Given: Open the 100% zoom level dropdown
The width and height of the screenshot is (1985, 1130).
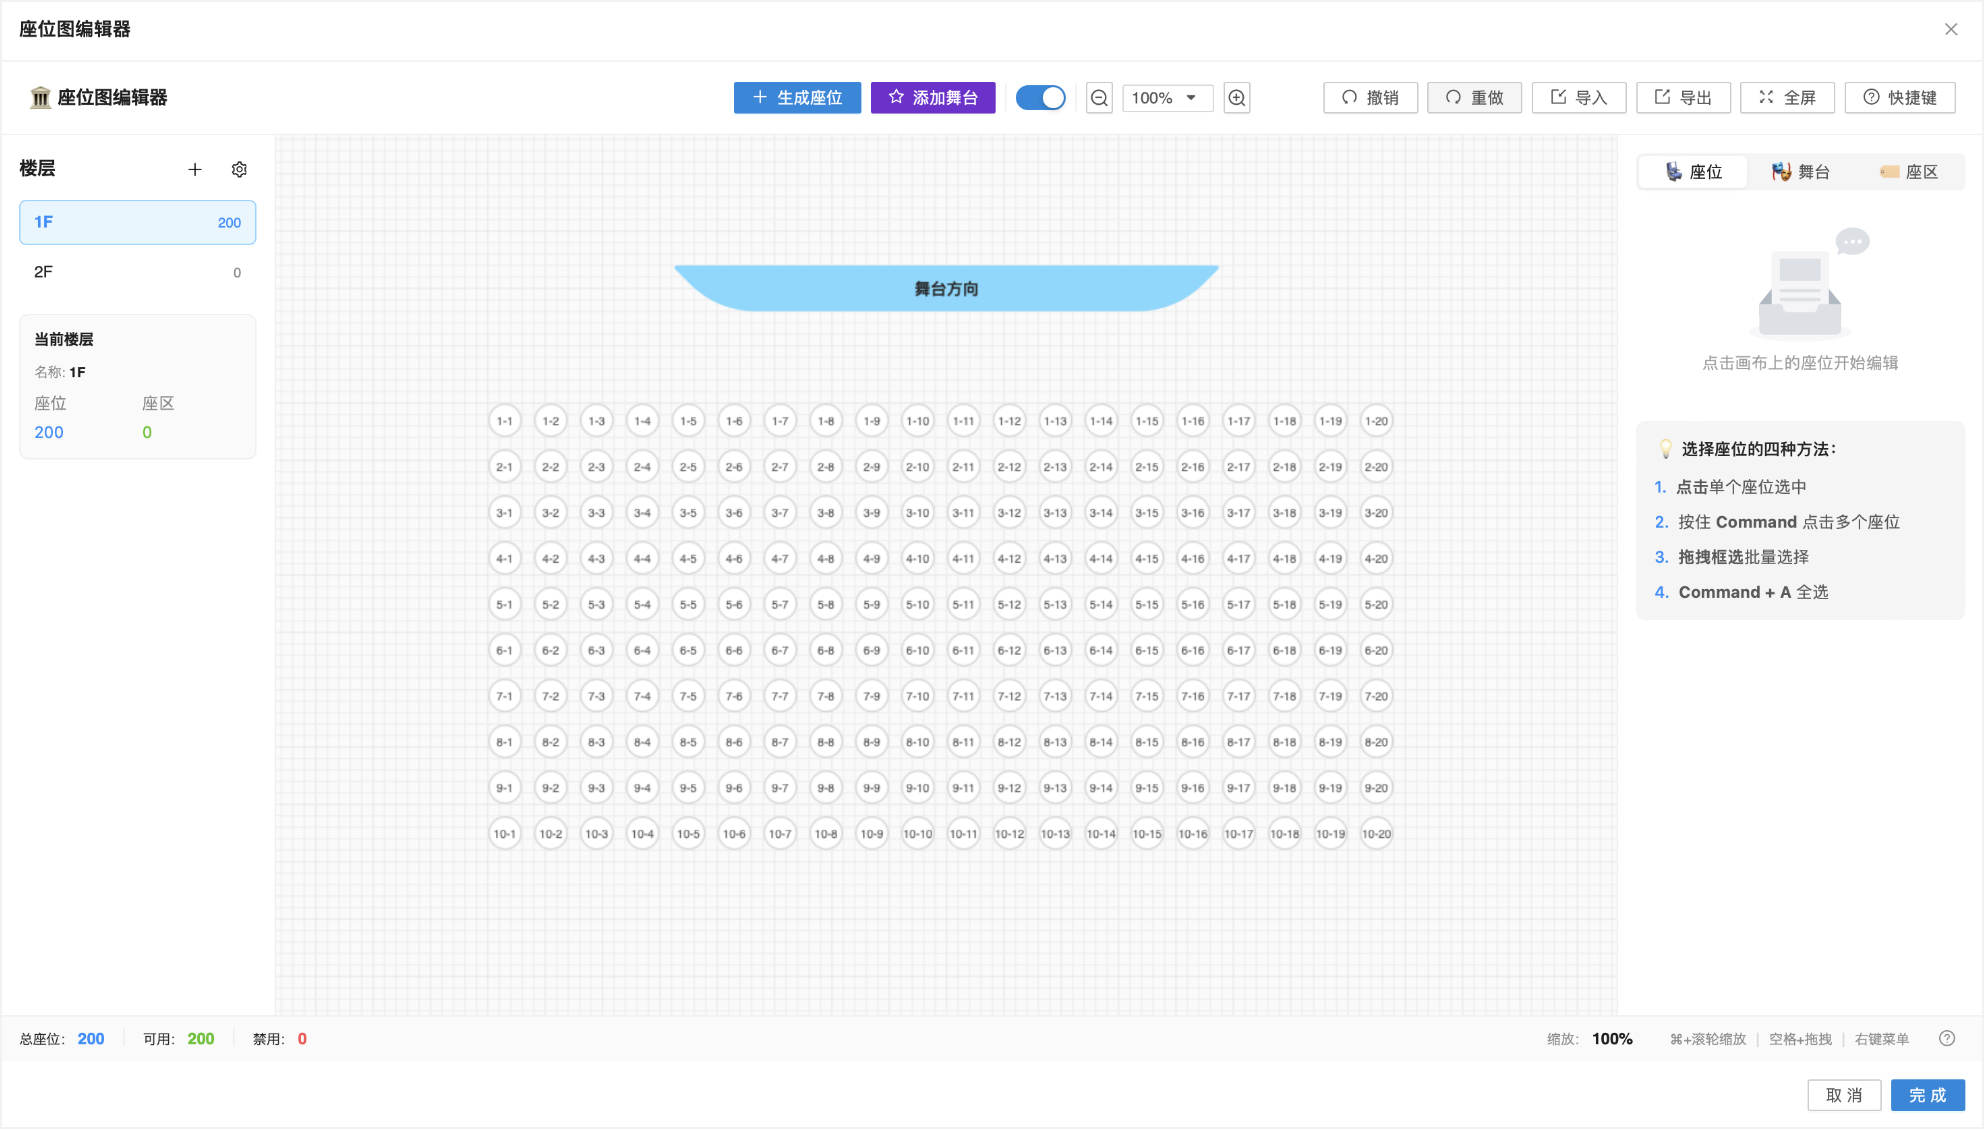Looking at the screenshot, I should point(1166,98).
